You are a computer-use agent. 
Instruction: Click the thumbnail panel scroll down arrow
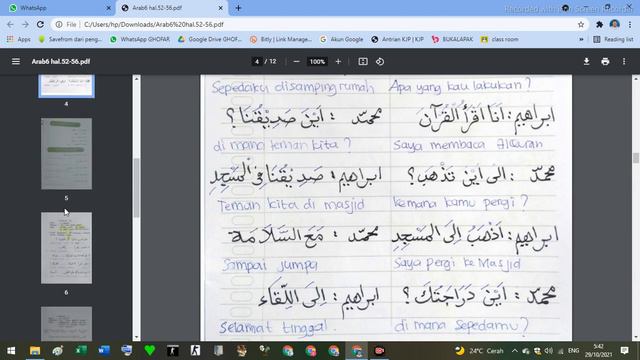(x=136, y=338)
